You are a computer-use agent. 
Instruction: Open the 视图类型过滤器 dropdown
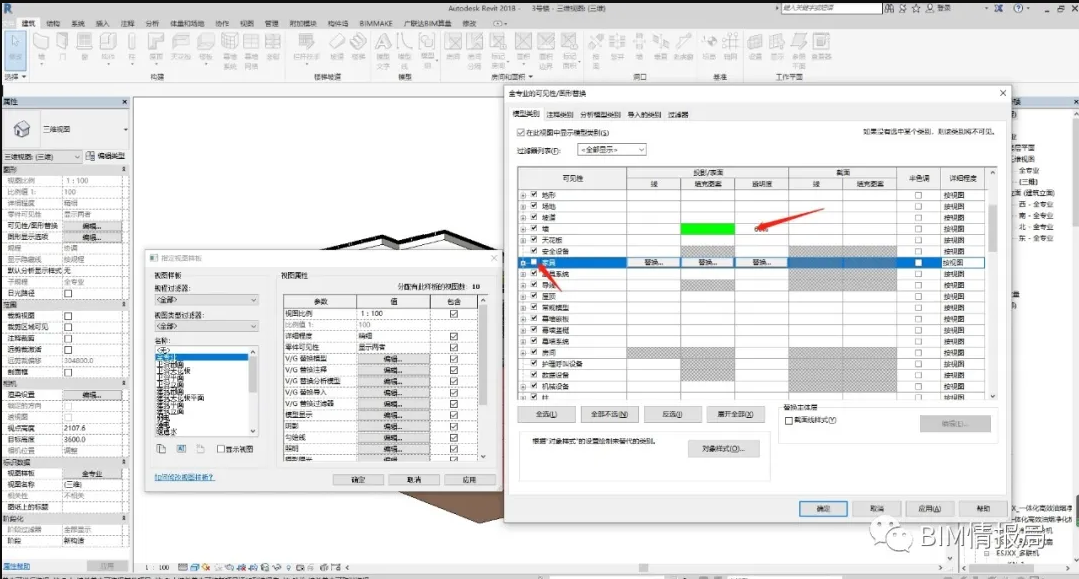point(206,326)
